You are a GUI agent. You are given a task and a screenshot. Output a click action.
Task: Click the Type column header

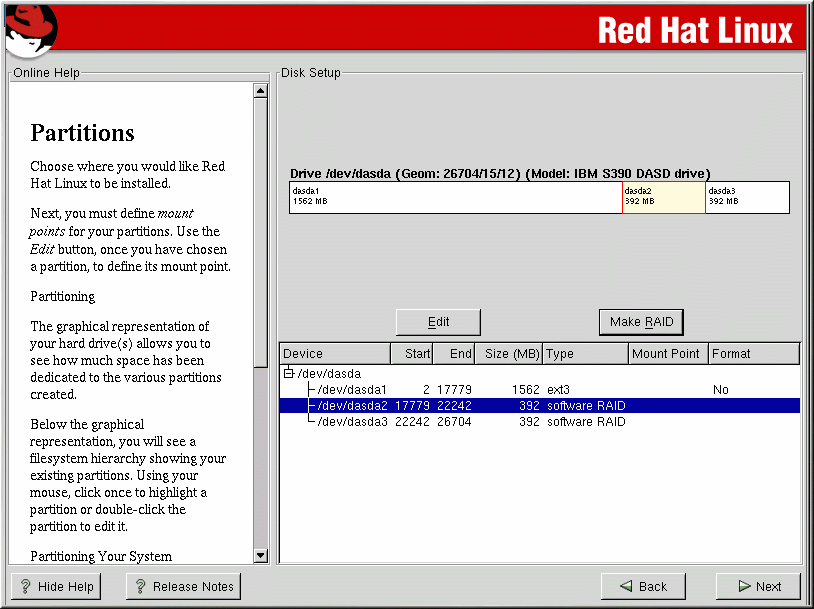585,354
